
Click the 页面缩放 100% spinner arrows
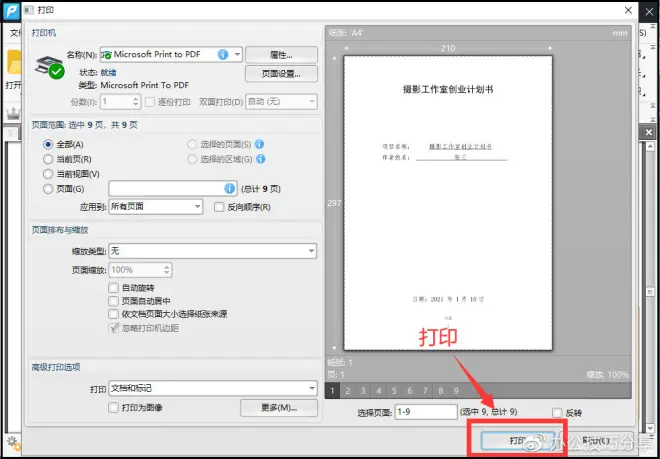tap(167, 270)
